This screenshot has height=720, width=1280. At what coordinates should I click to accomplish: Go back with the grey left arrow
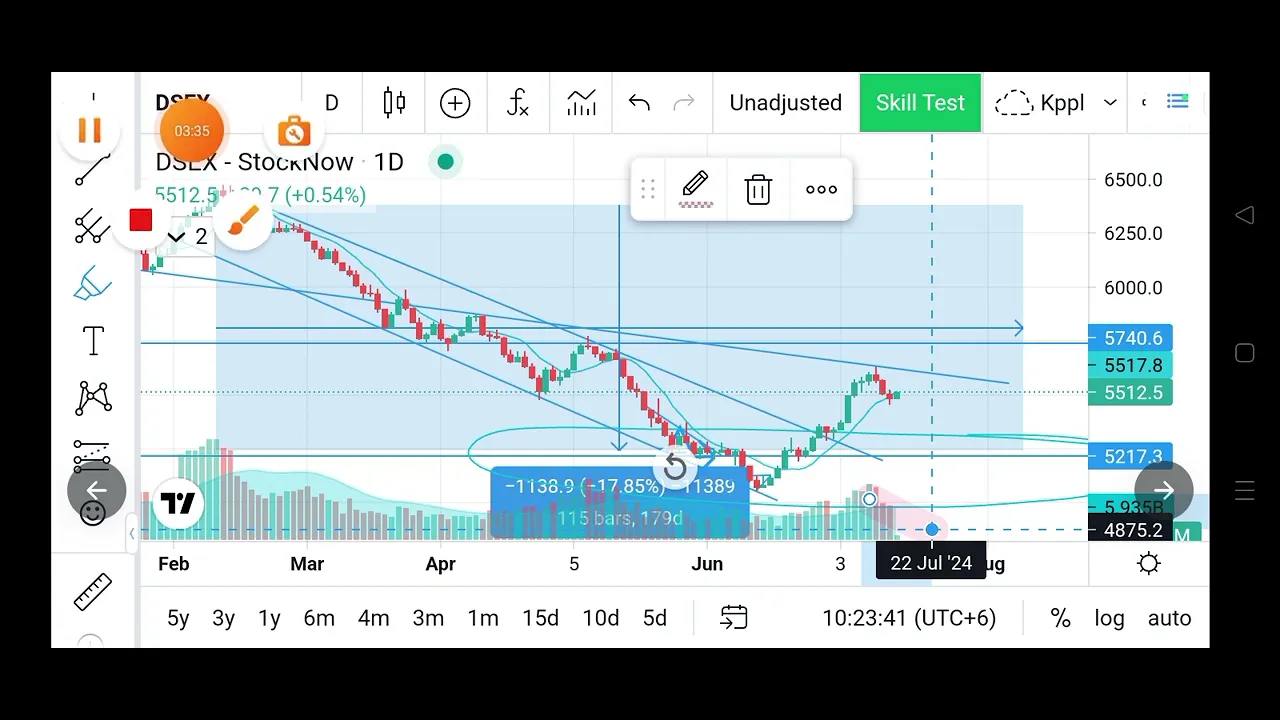click(x=97, y=490)
